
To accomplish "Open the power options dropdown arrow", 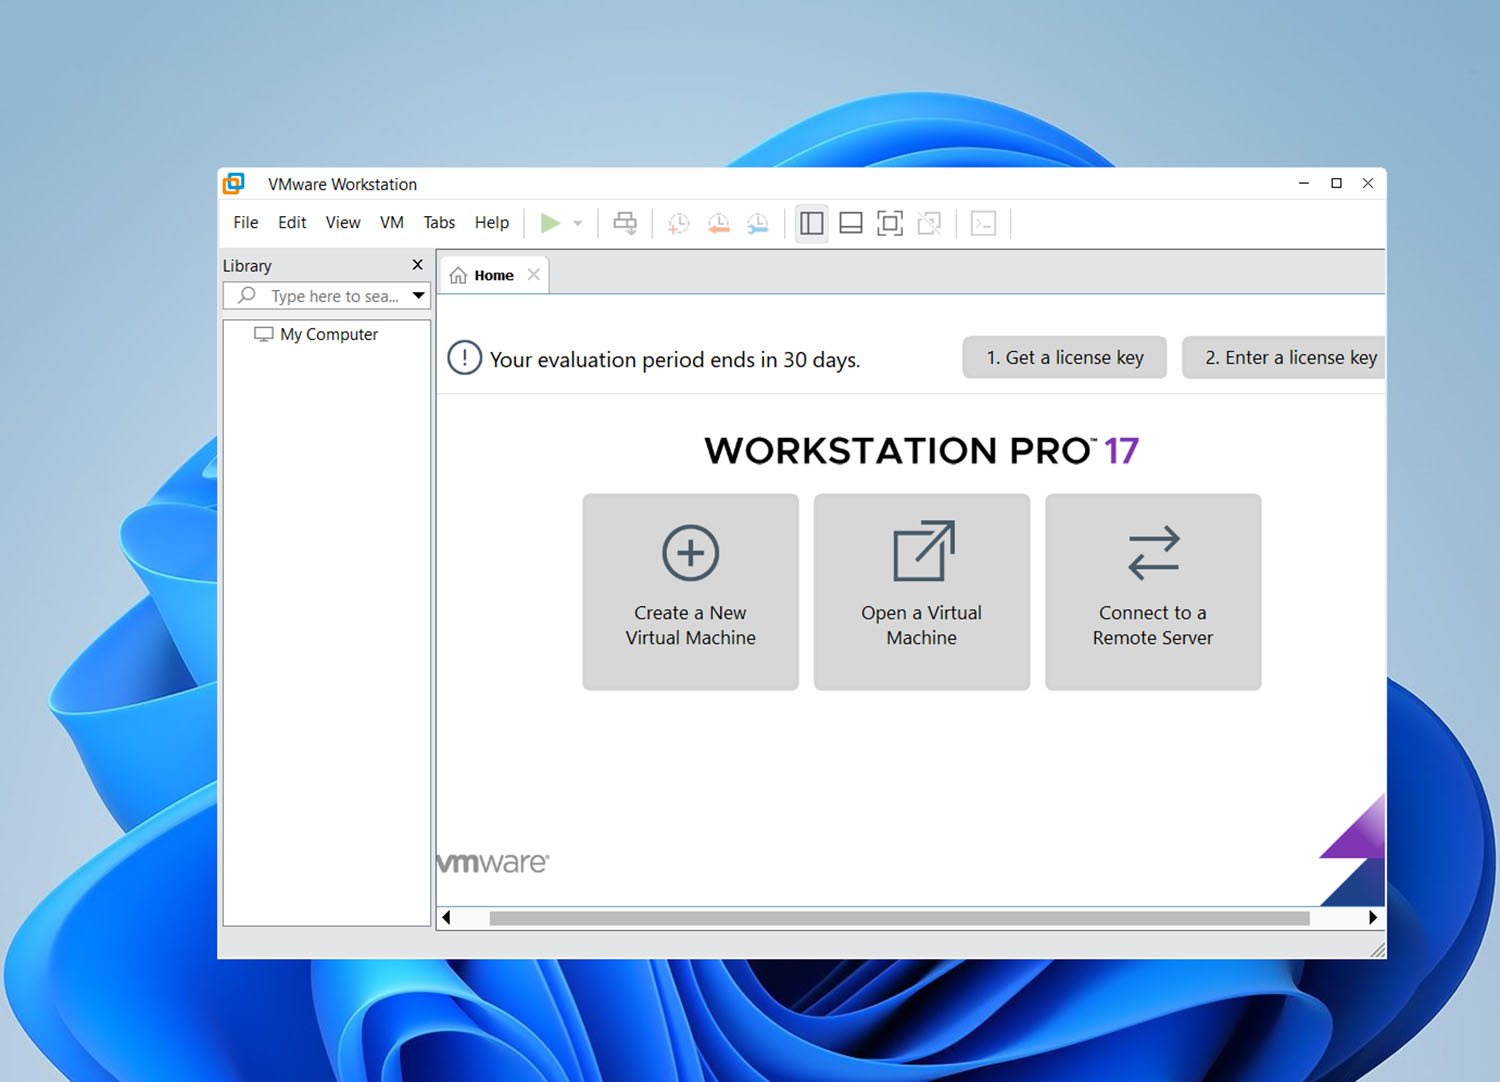I will coord(578,223).
